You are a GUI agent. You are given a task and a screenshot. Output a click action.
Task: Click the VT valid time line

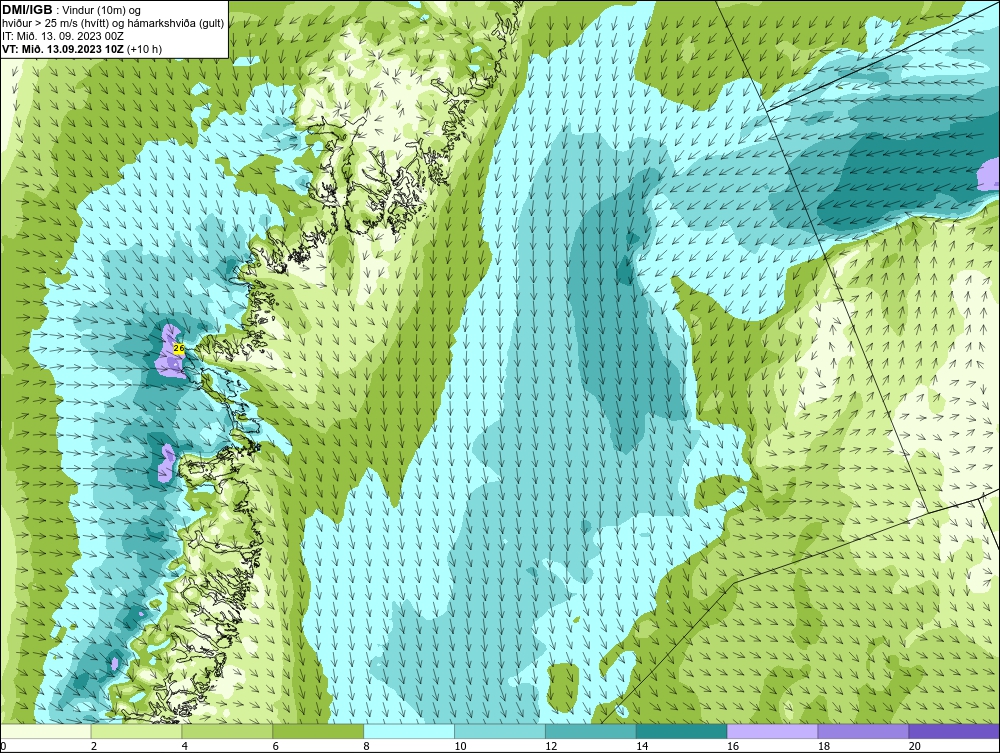click(x=82, y=49)
